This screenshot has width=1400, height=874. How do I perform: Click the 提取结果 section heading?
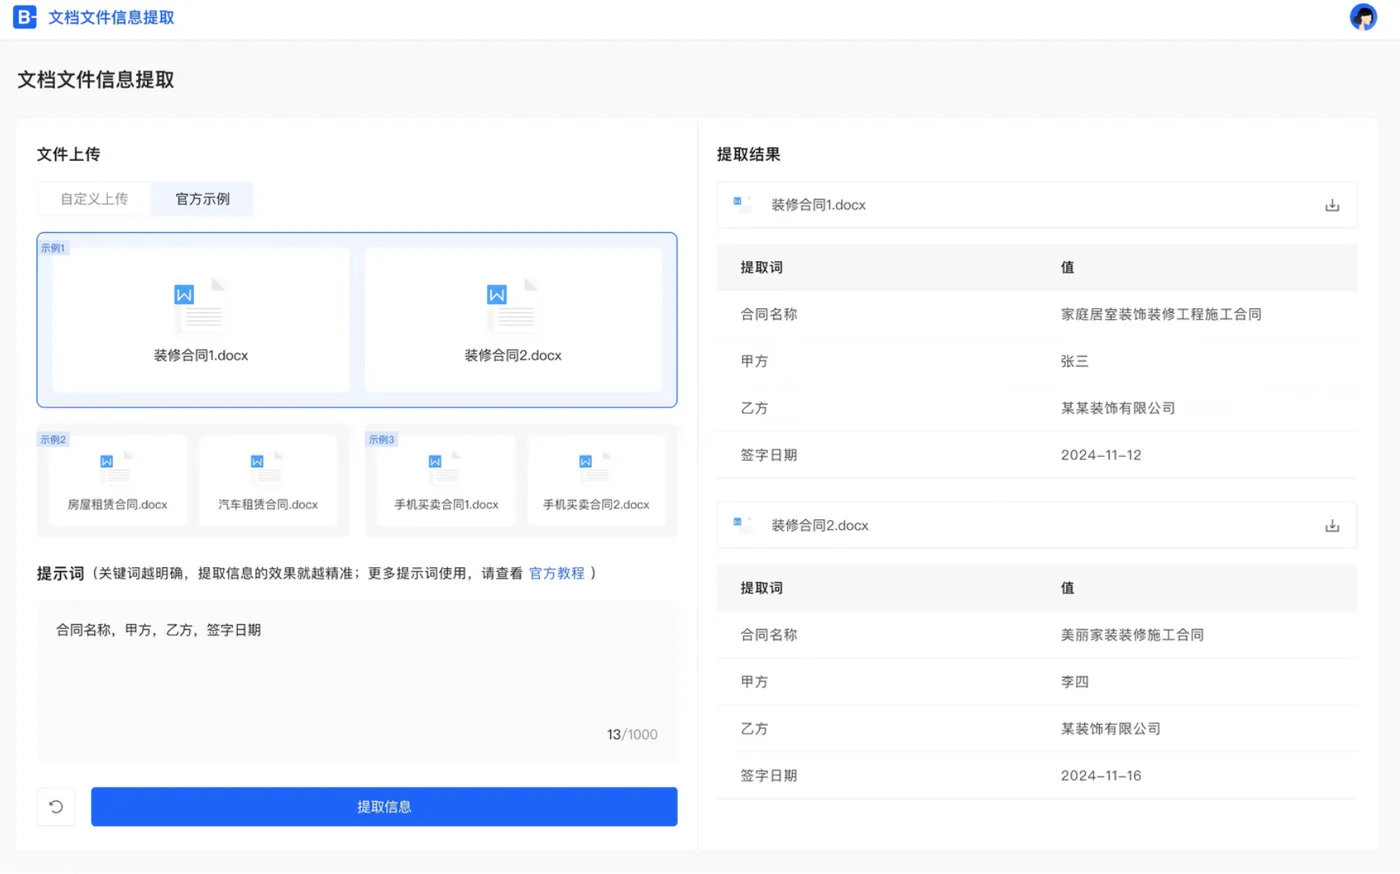pos(748,154)
